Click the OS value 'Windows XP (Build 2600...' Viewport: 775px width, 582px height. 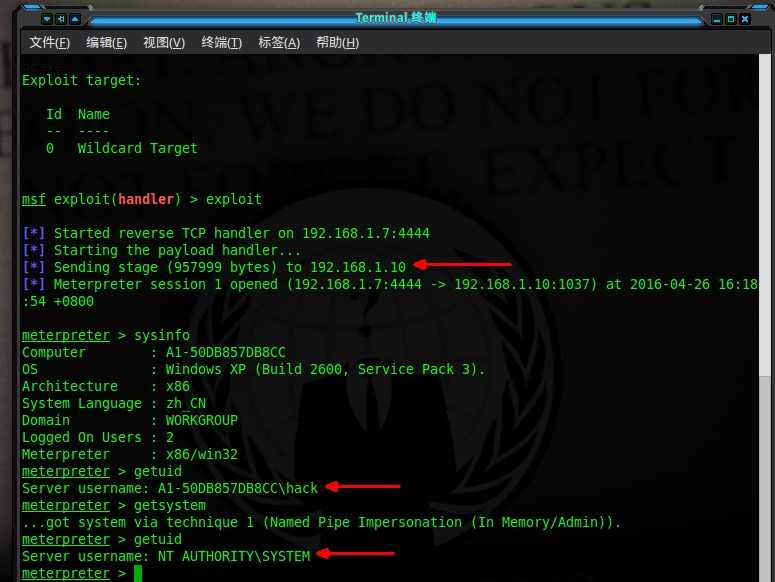click(x=325, y=370)
